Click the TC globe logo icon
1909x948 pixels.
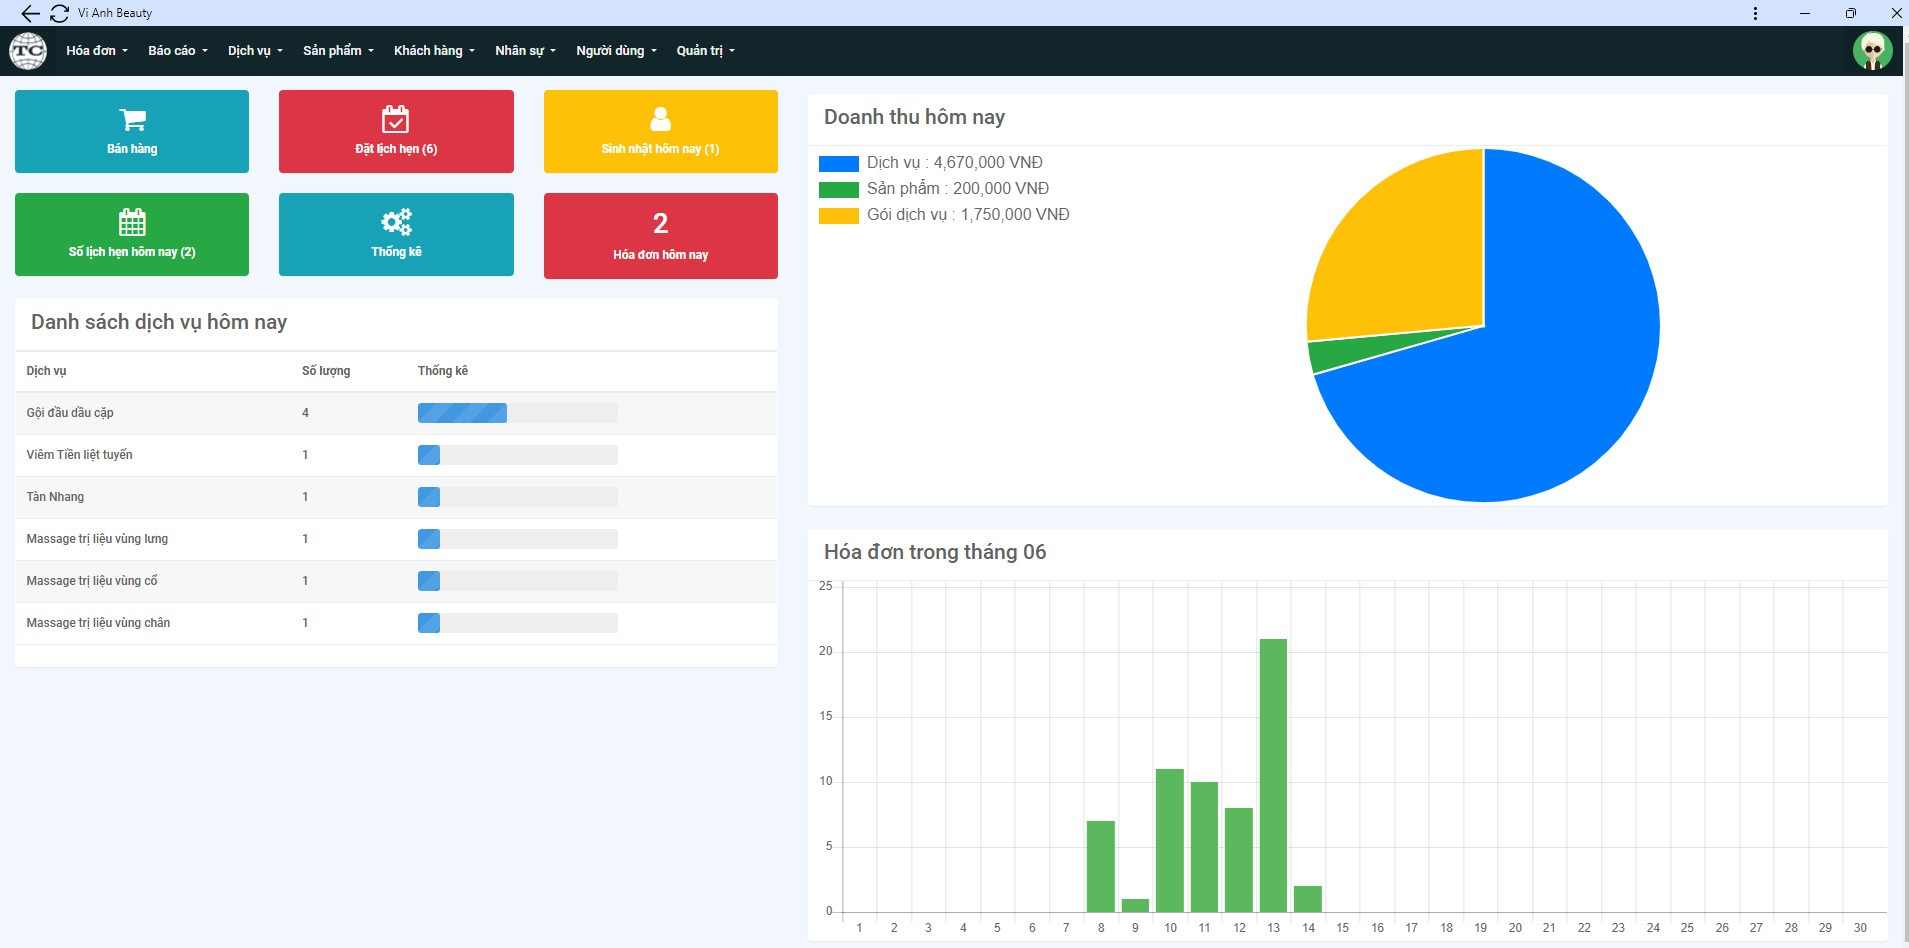coord(28,51)
